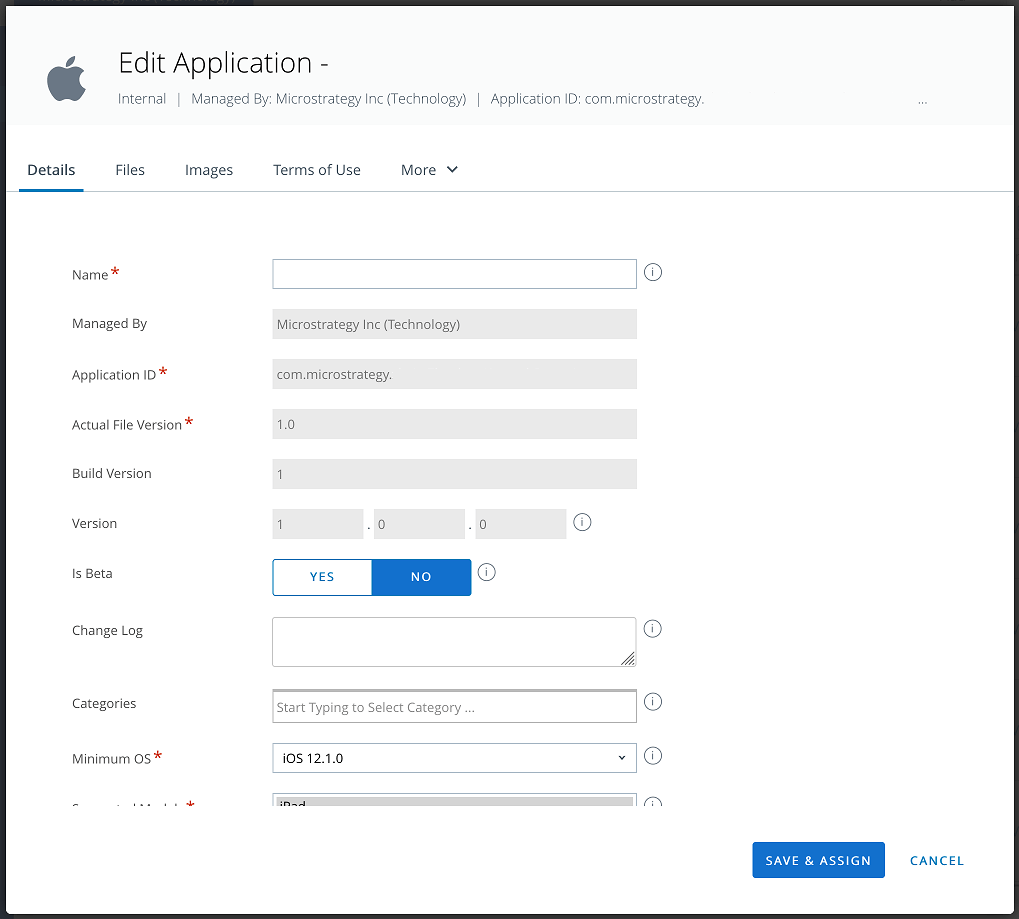Click the 'Application ID: com.microstrategy.' header text
The width and height of the screenshot is (1019, 919).
click(x=597, y=99)
